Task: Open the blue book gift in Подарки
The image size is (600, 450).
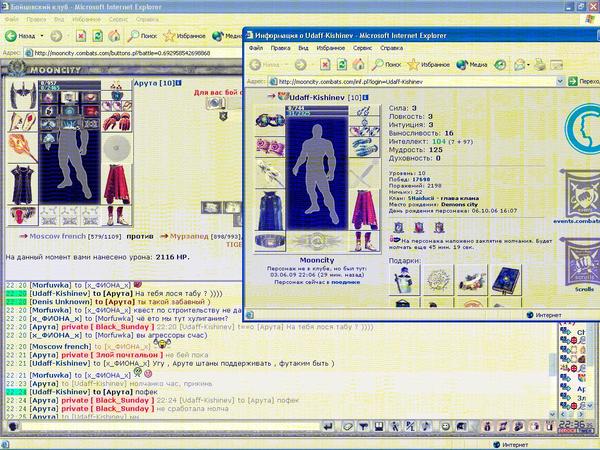Action: tap(505, 280)
